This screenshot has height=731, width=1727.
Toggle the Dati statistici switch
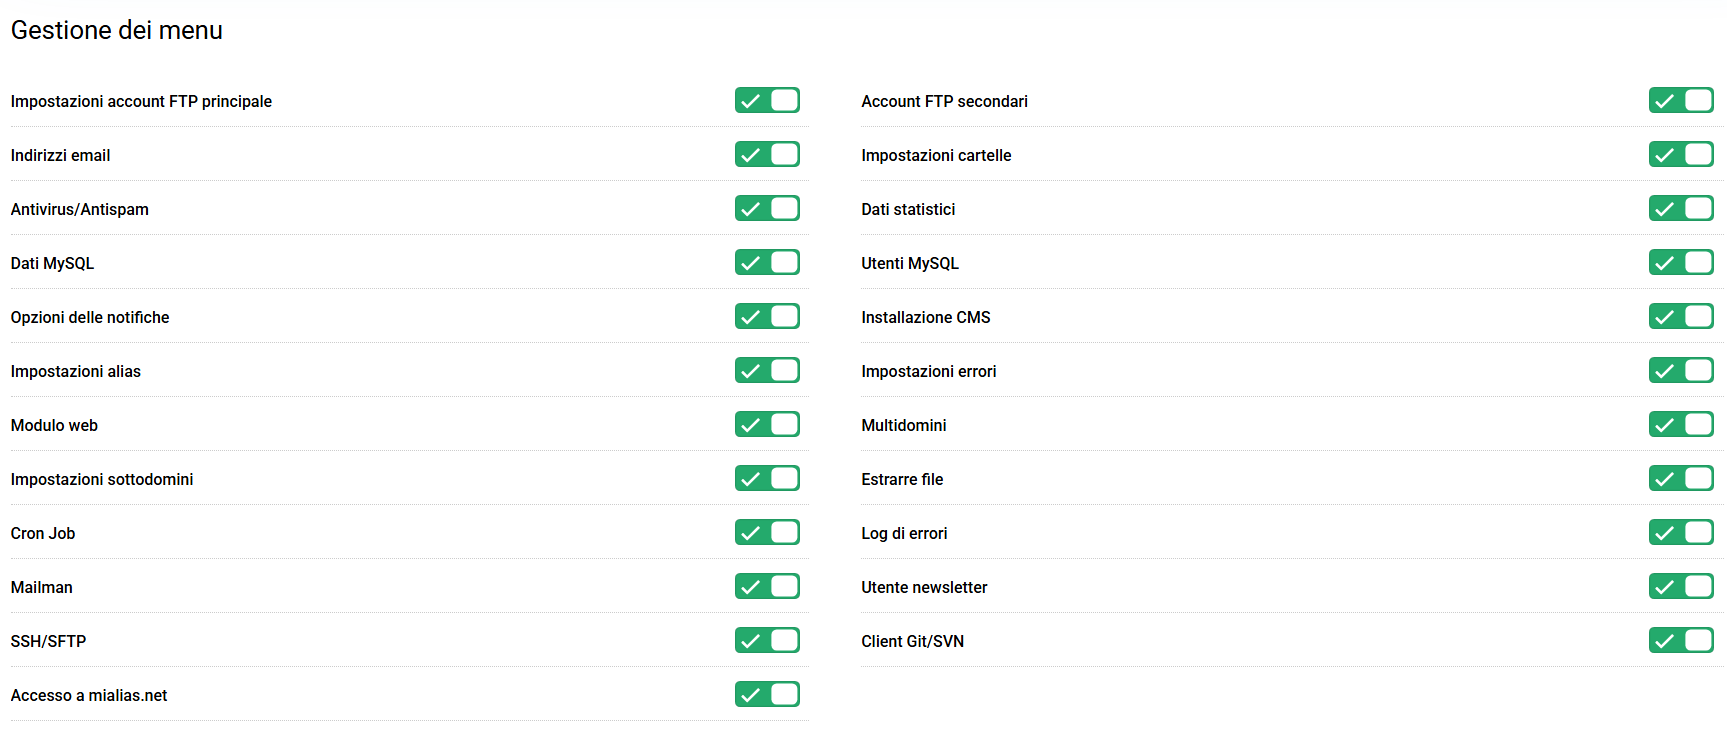(1681, 209)
